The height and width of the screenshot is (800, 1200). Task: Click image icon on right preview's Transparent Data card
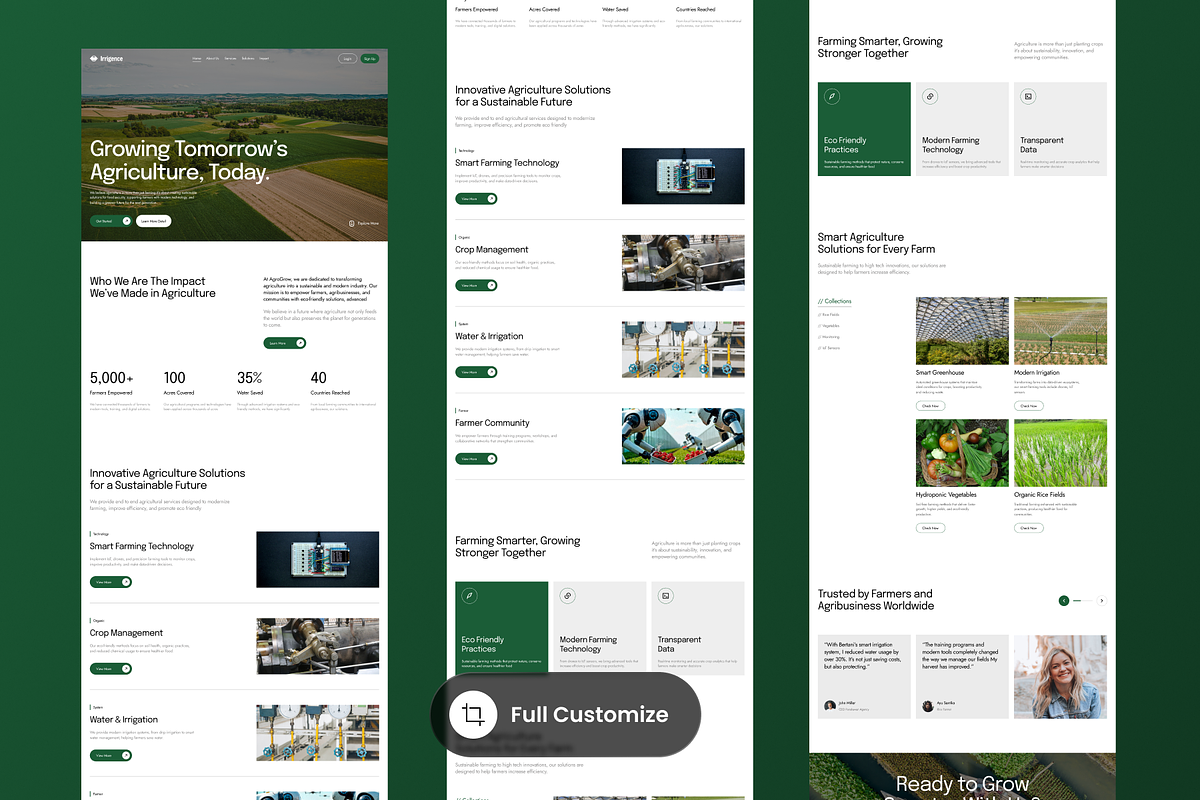coord(1028,97)
